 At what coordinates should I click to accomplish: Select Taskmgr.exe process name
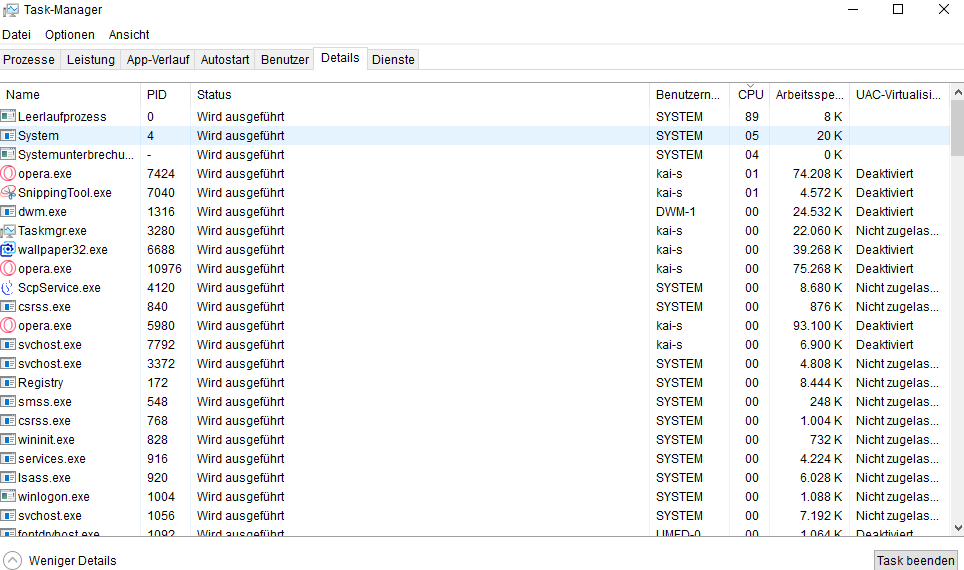[x=52, y=231]
